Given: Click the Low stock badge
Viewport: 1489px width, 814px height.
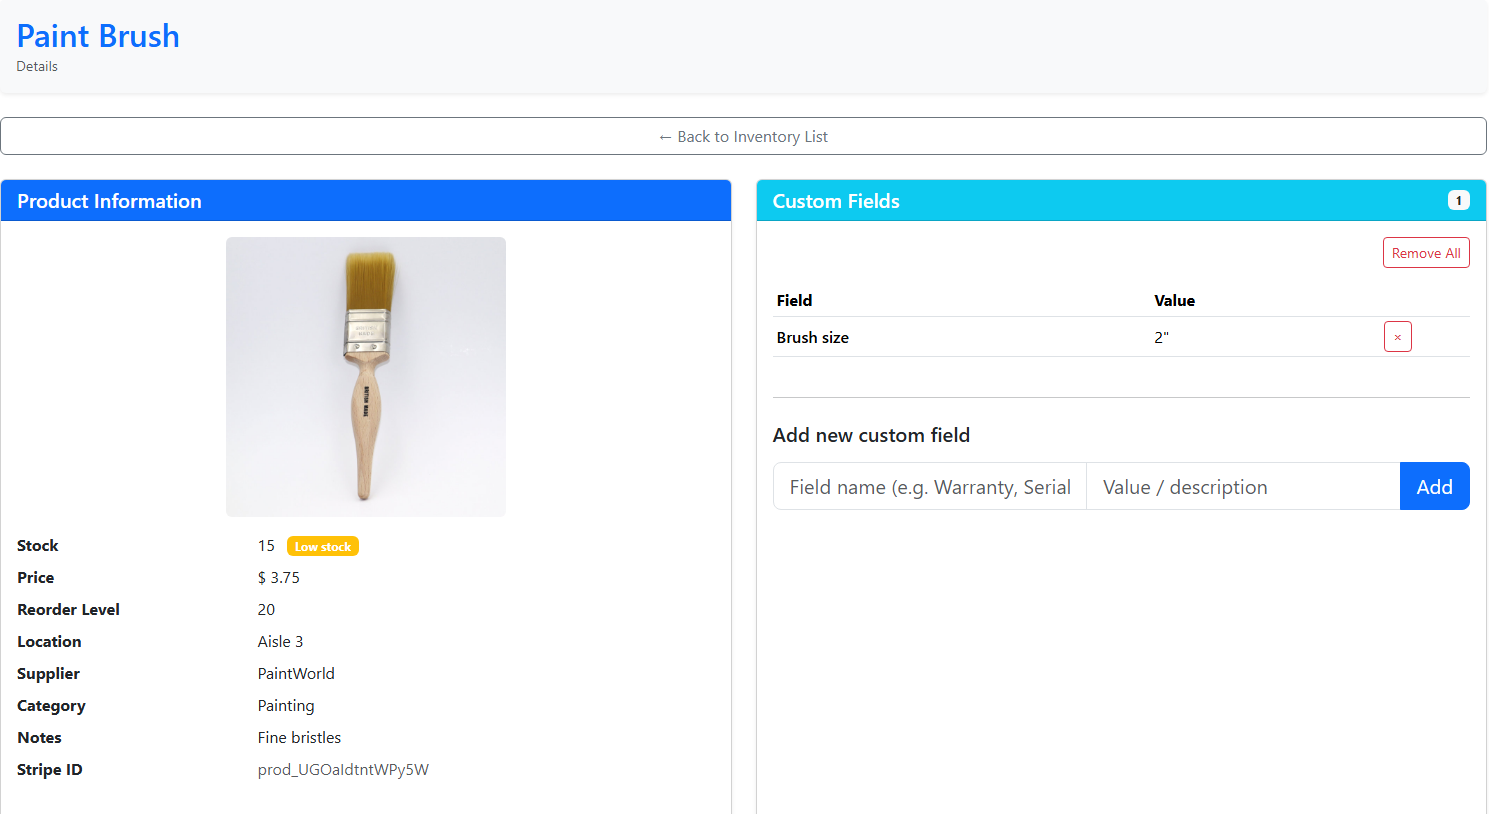Looking at the screenshot, I should pyautogui.click(x=322, y=546).
